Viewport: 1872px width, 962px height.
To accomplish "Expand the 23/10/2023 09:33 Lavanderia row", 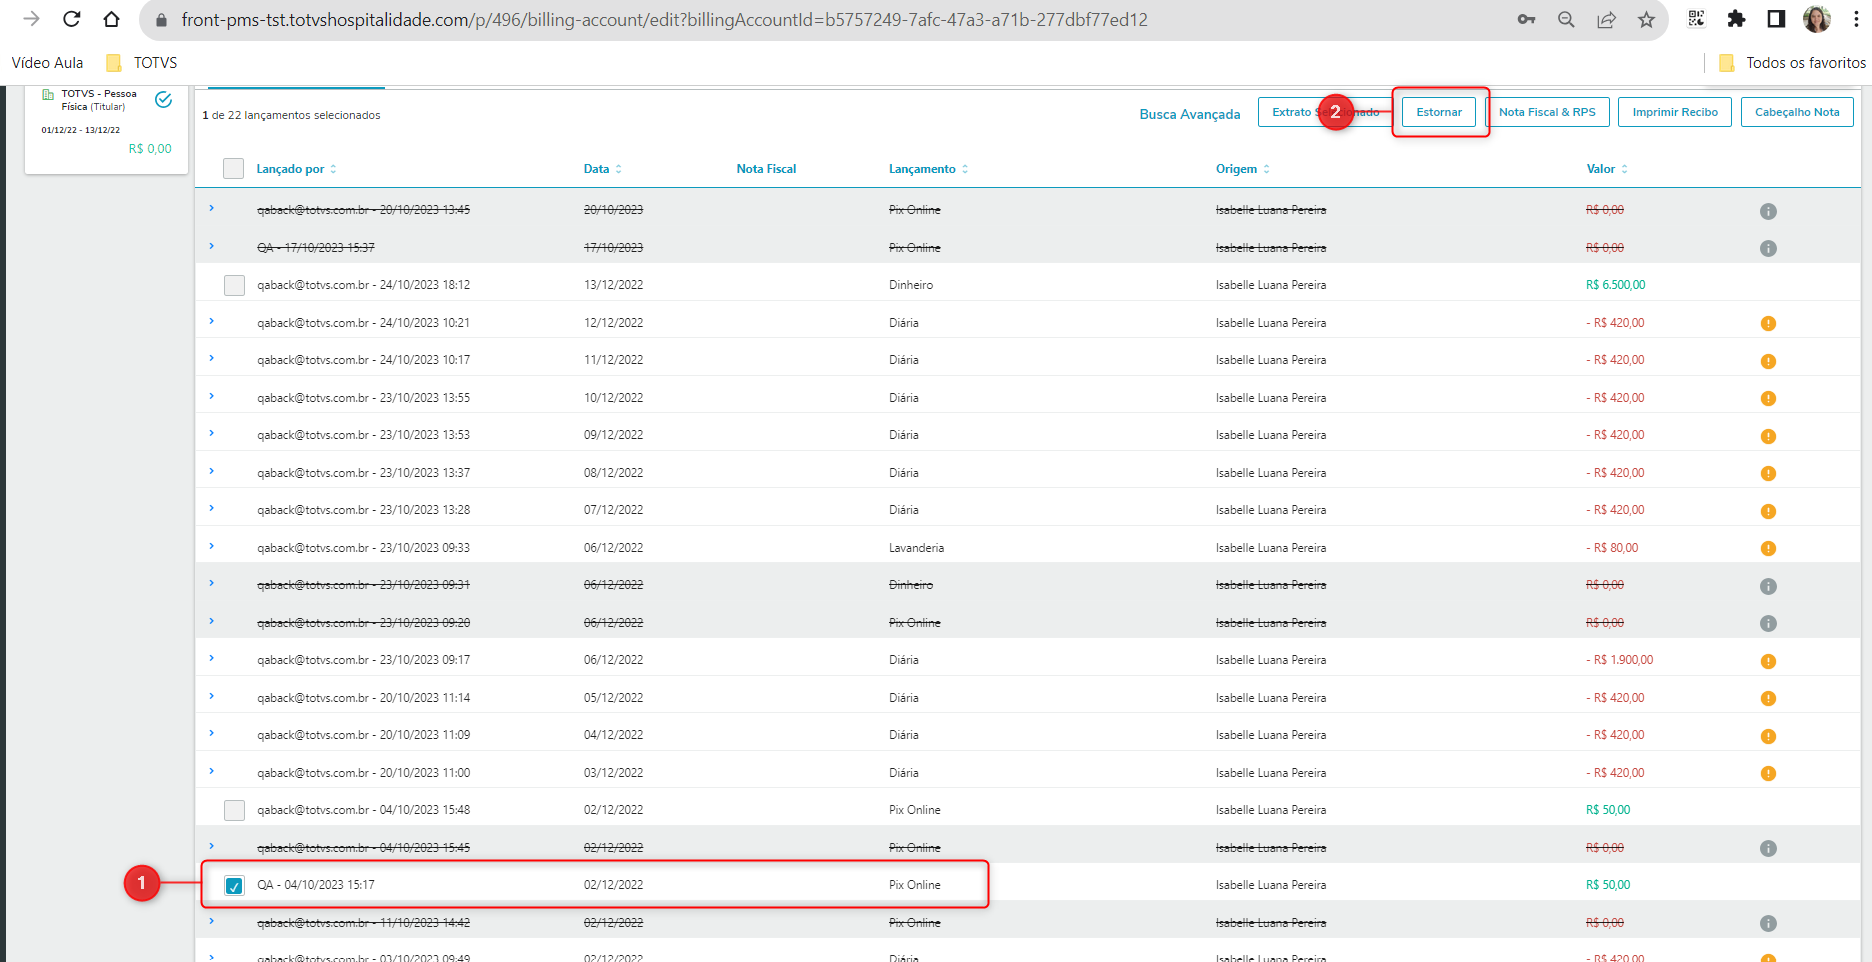I will coord(211,546).
